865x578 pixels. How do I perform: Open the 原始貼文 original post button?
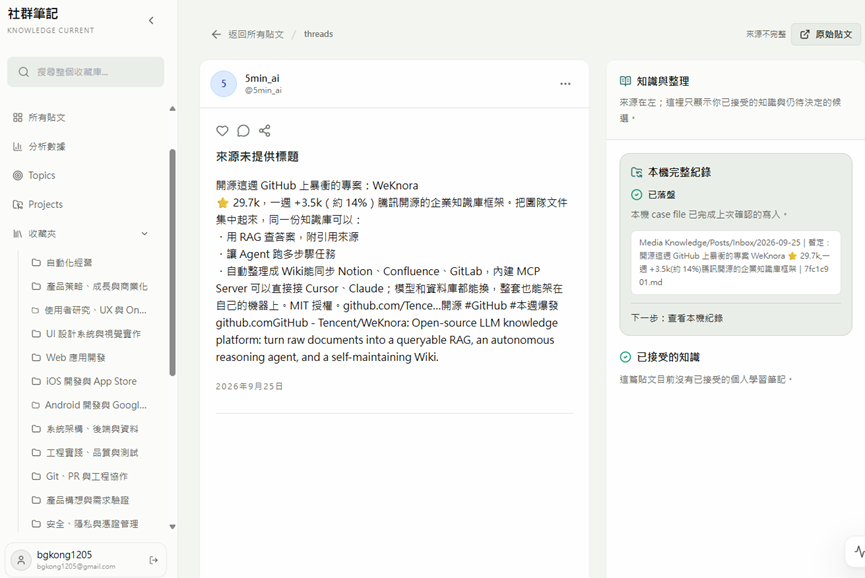(826, 34)
